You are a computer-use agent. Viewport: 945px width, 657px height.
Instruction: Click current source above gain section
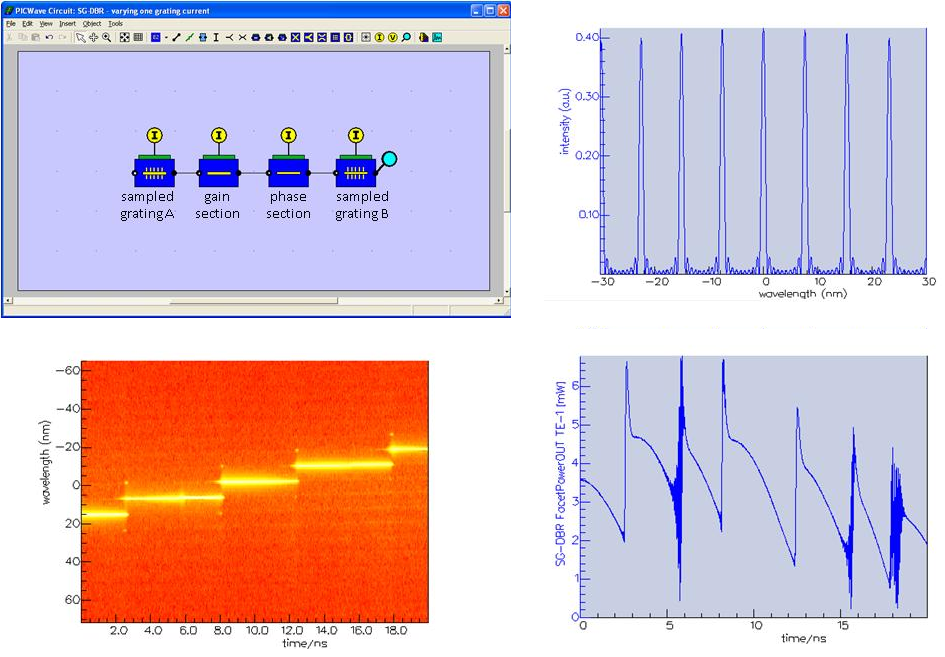click(219, 135)
